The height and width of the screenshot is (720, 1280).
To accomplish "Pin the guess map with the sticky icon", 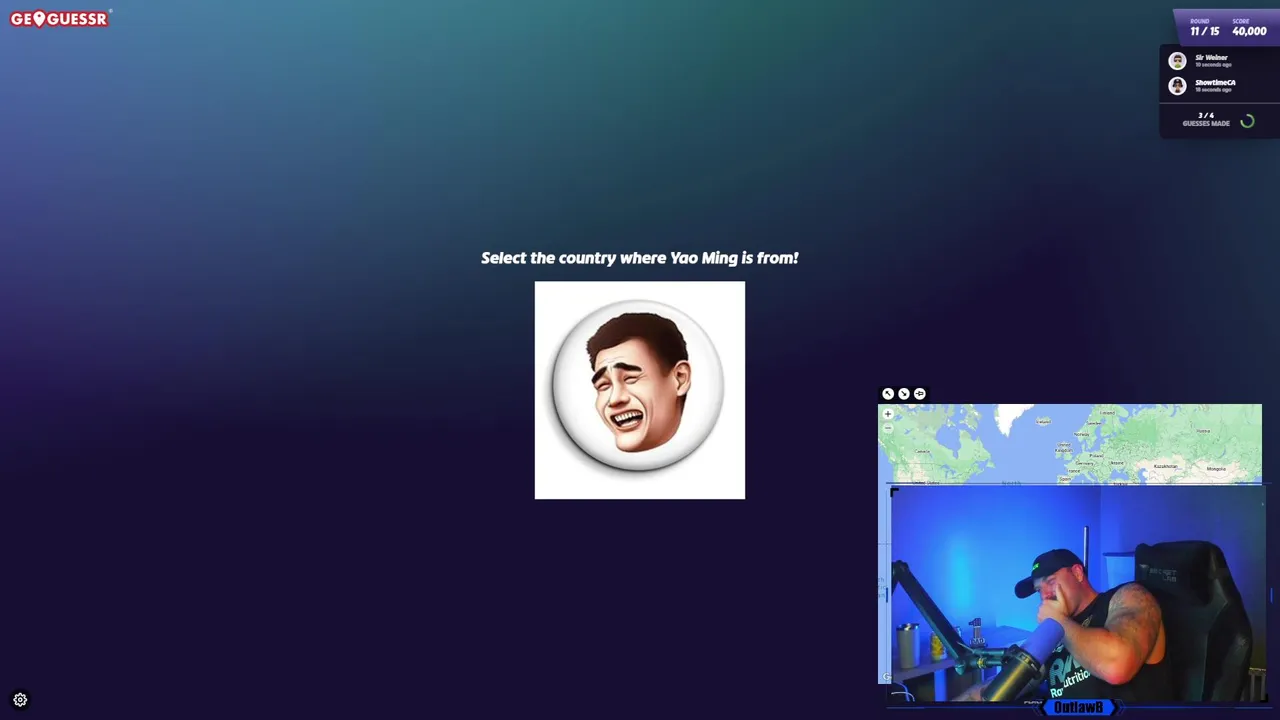I will 920,394.
